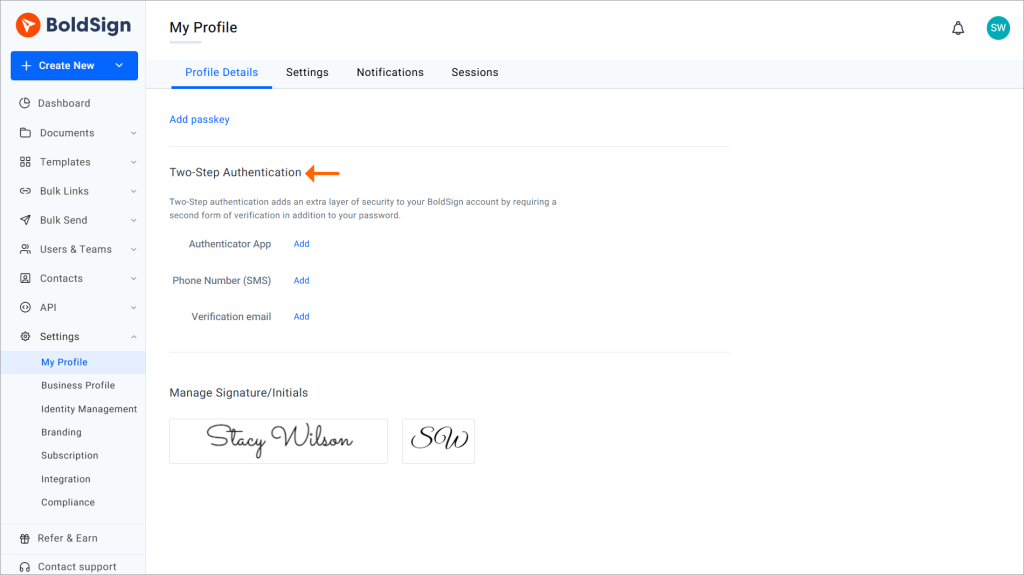1024x575 pixels.
Task: Add a Verification email
Action: click(301, 316)
